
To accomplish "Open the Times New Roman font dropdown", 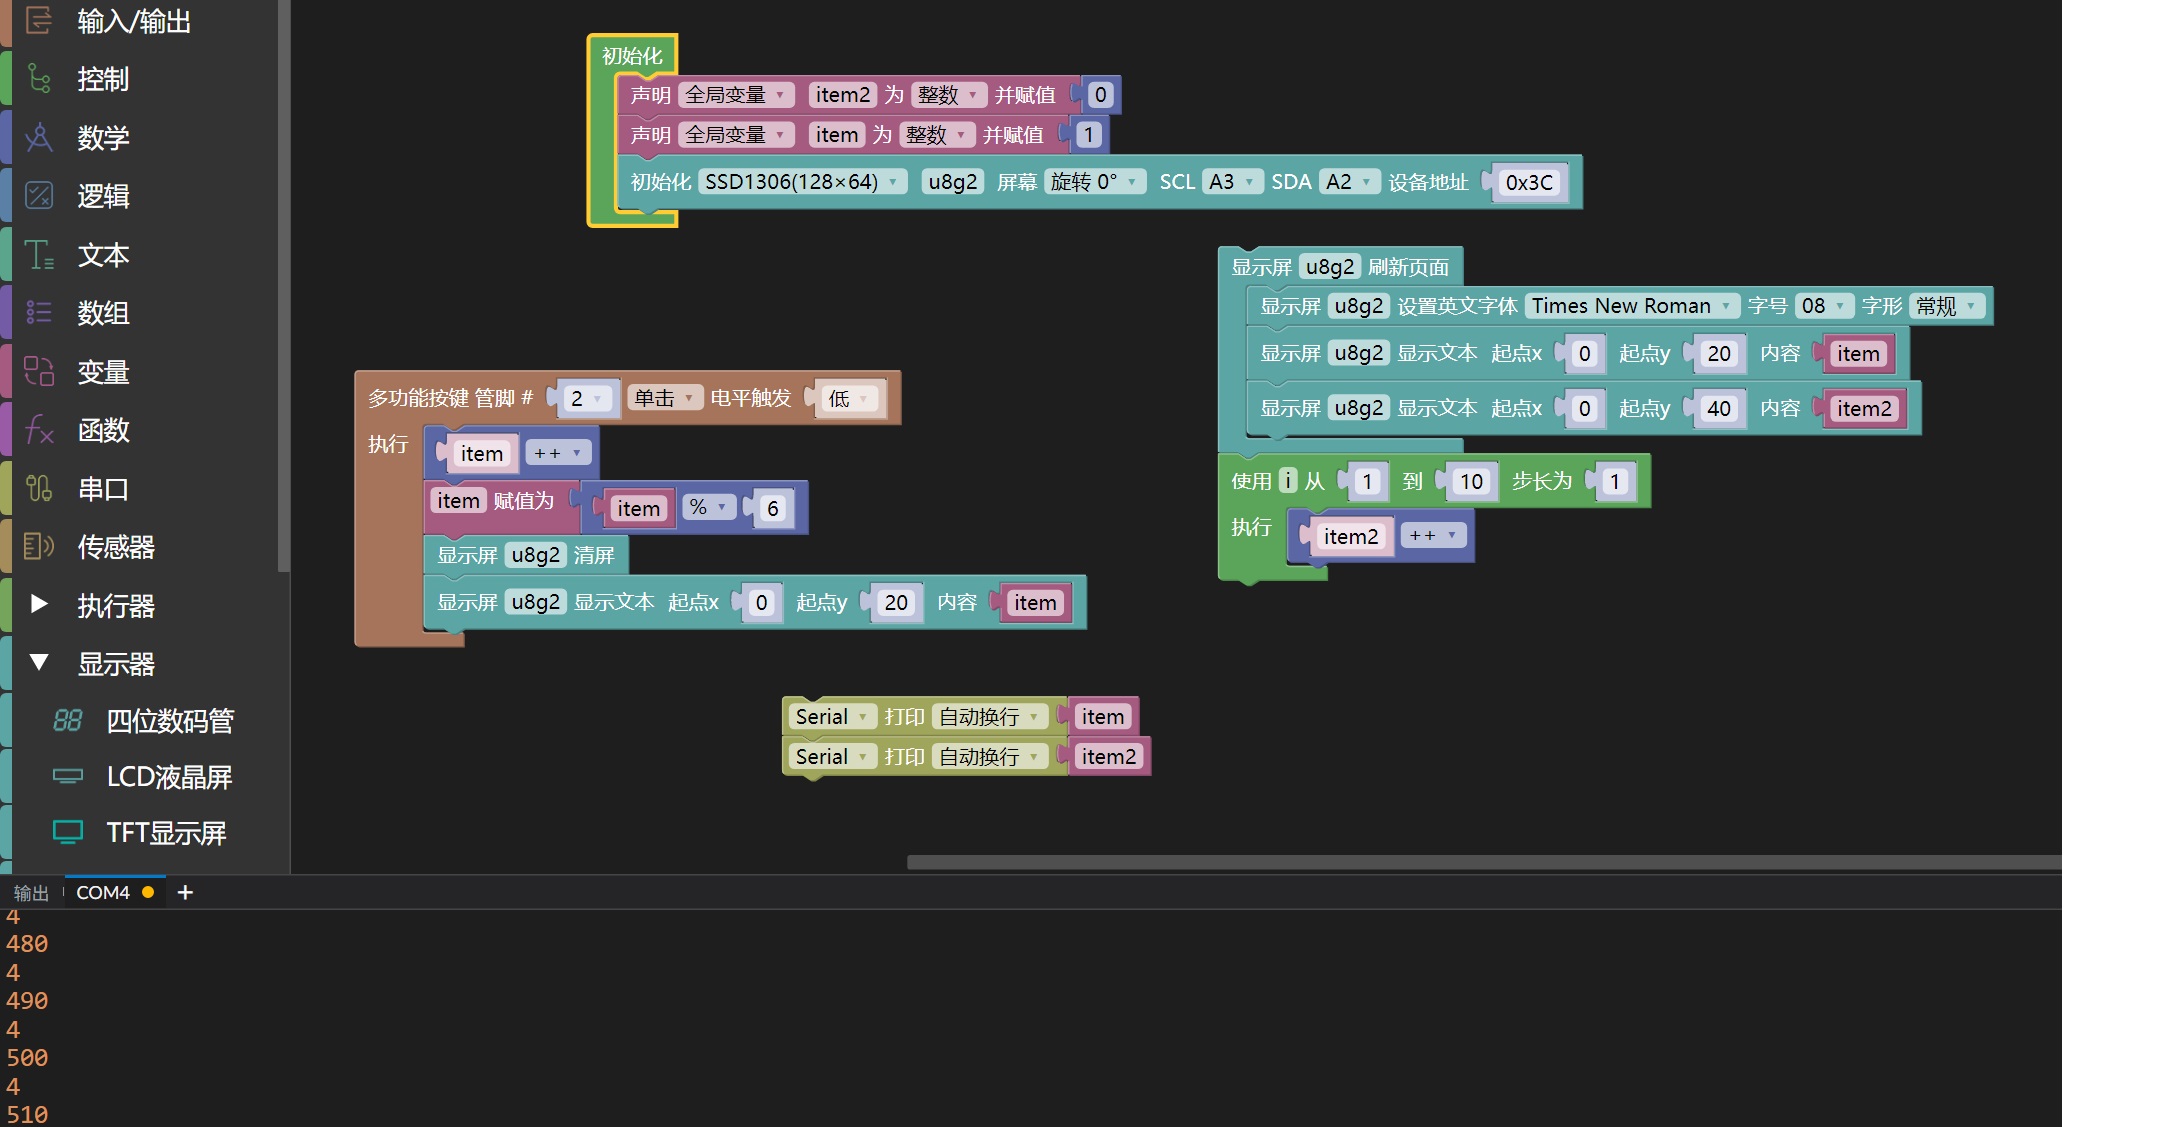I will point(1632,306).
